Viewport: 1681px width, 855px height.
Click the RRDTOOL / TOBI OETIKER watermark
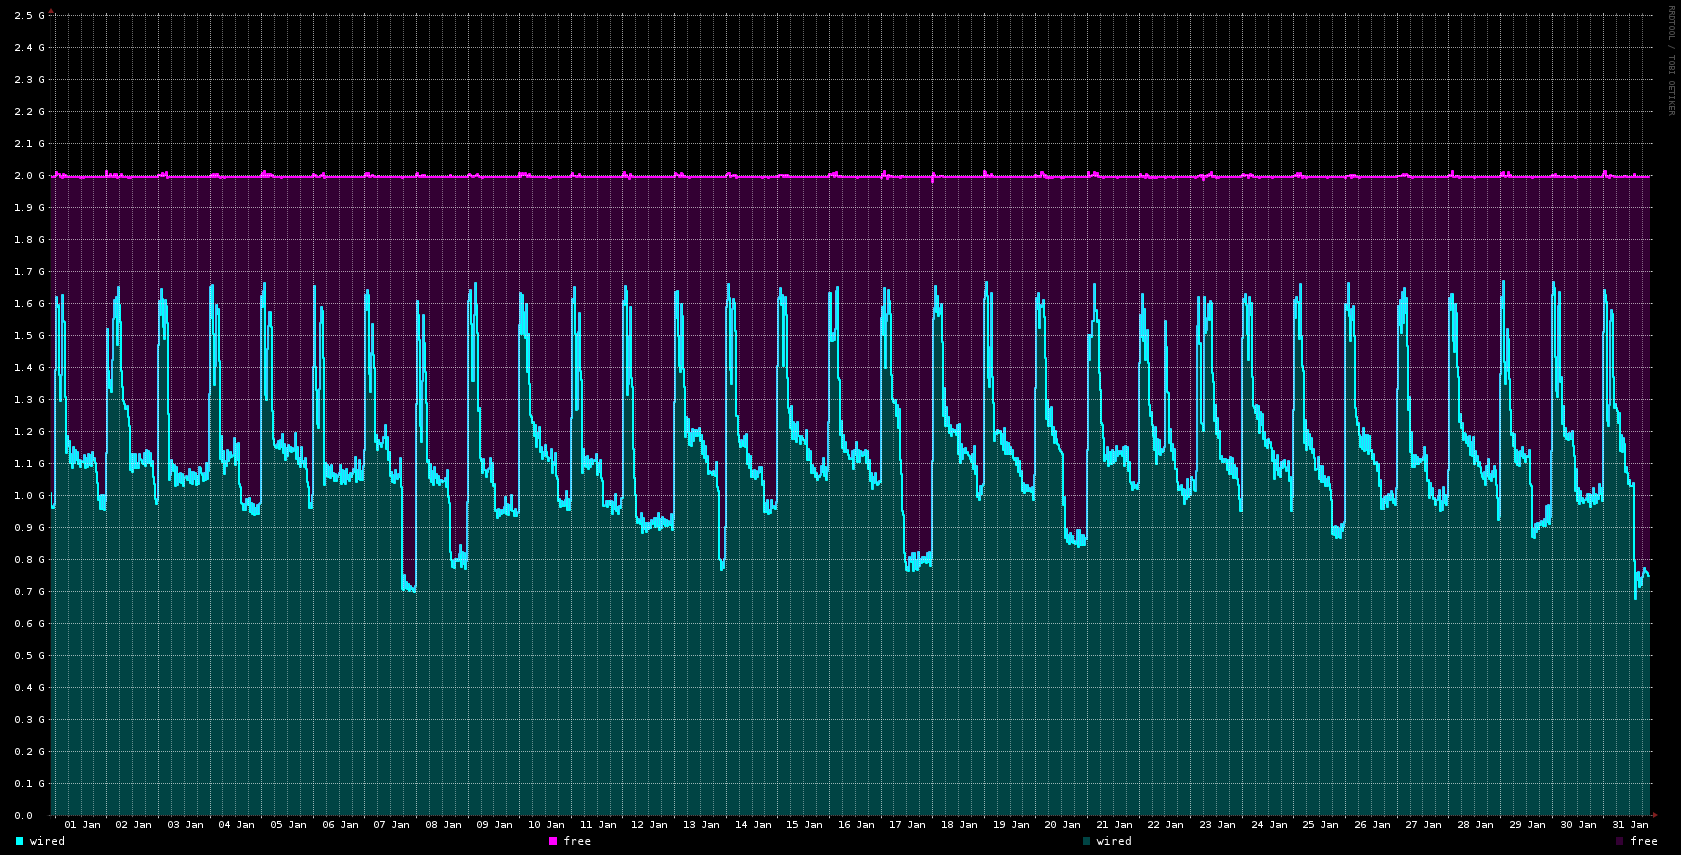click(x=1670, y=60)
